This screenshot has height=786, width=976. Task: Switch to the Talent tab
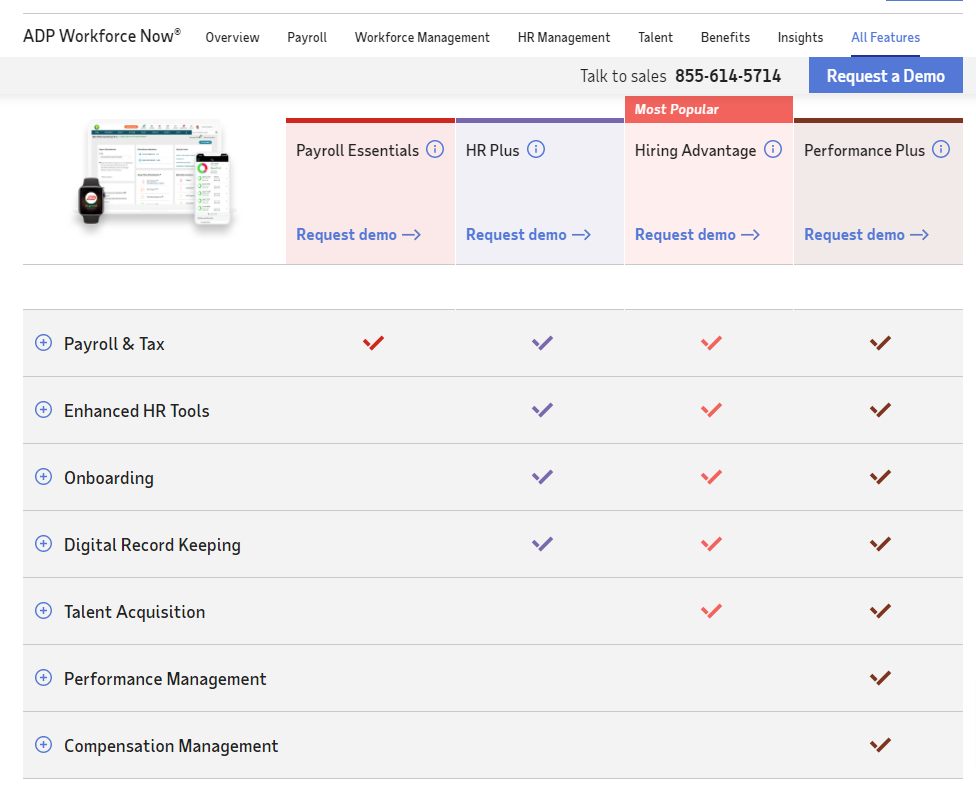655,37
